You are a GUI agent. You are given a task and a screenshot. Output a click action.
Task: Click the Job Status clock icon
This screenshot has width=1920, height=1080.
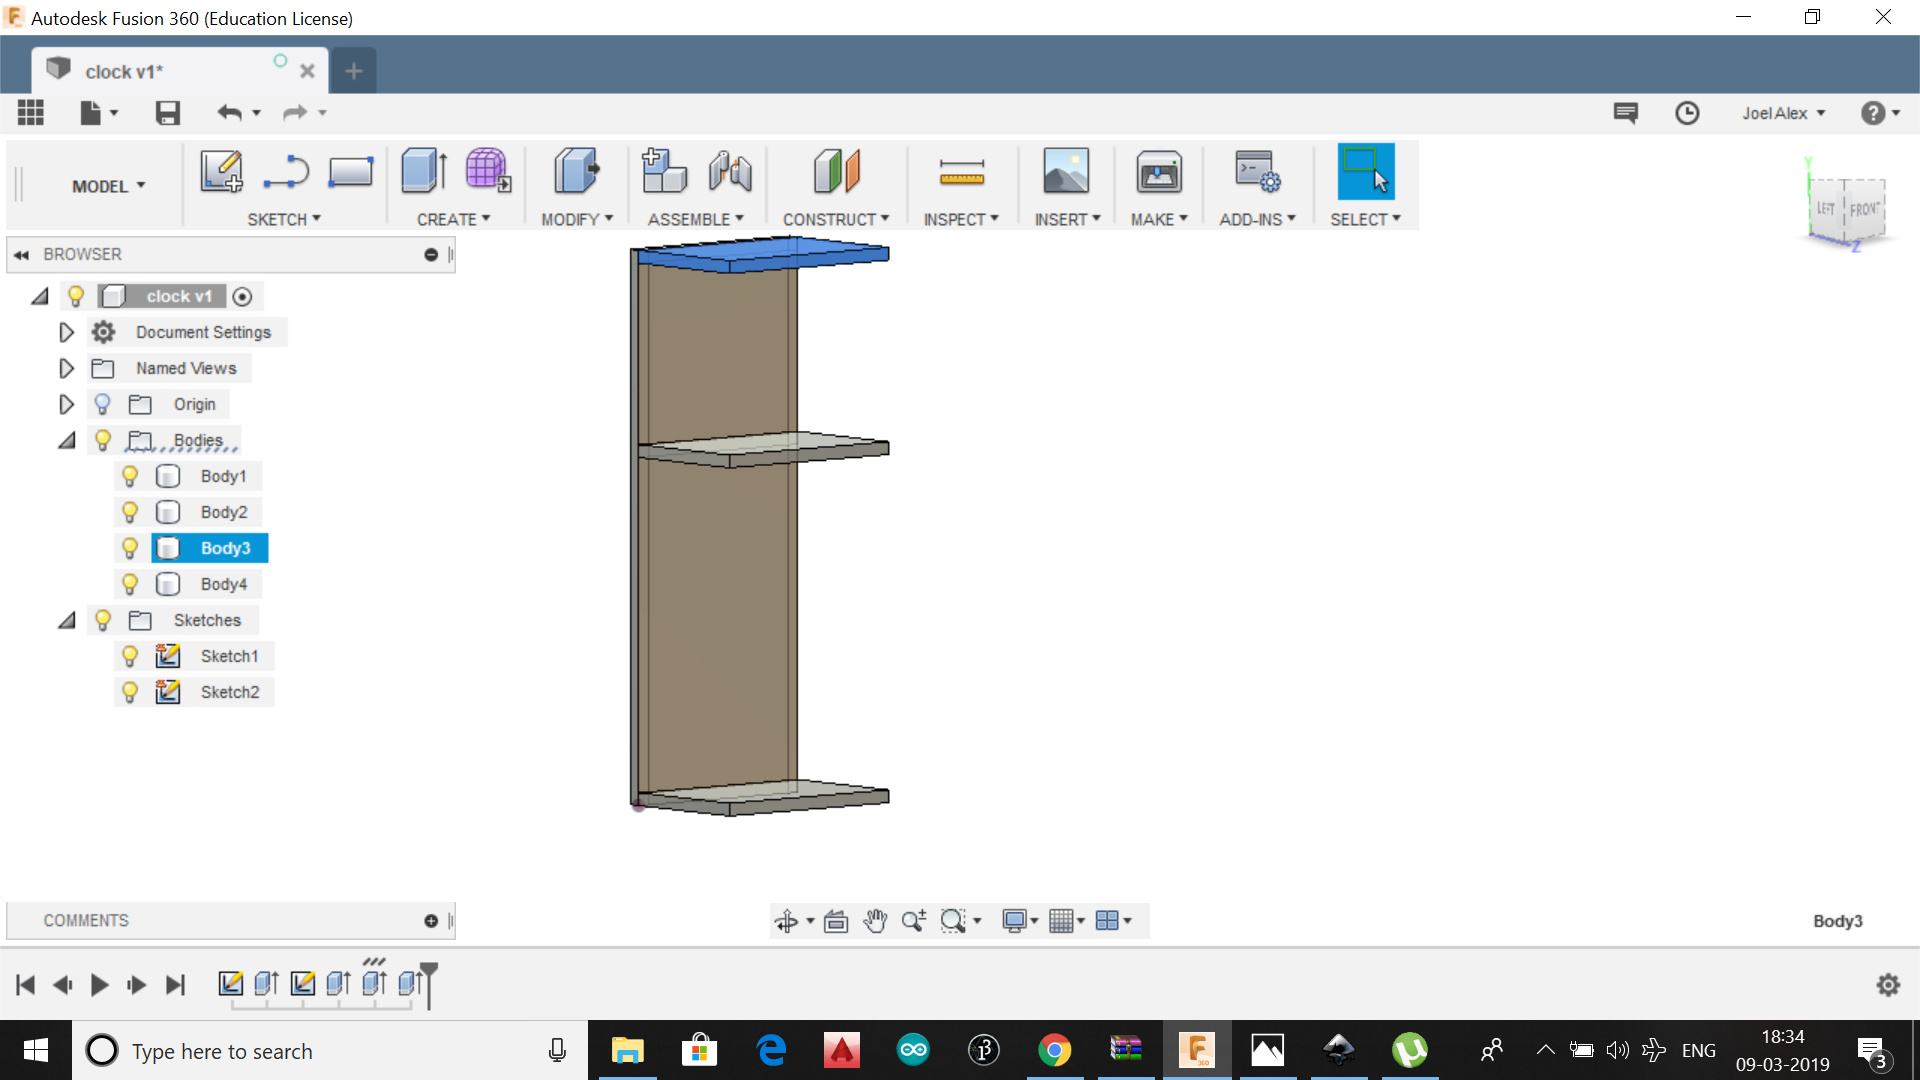[x=1687, y=113]
